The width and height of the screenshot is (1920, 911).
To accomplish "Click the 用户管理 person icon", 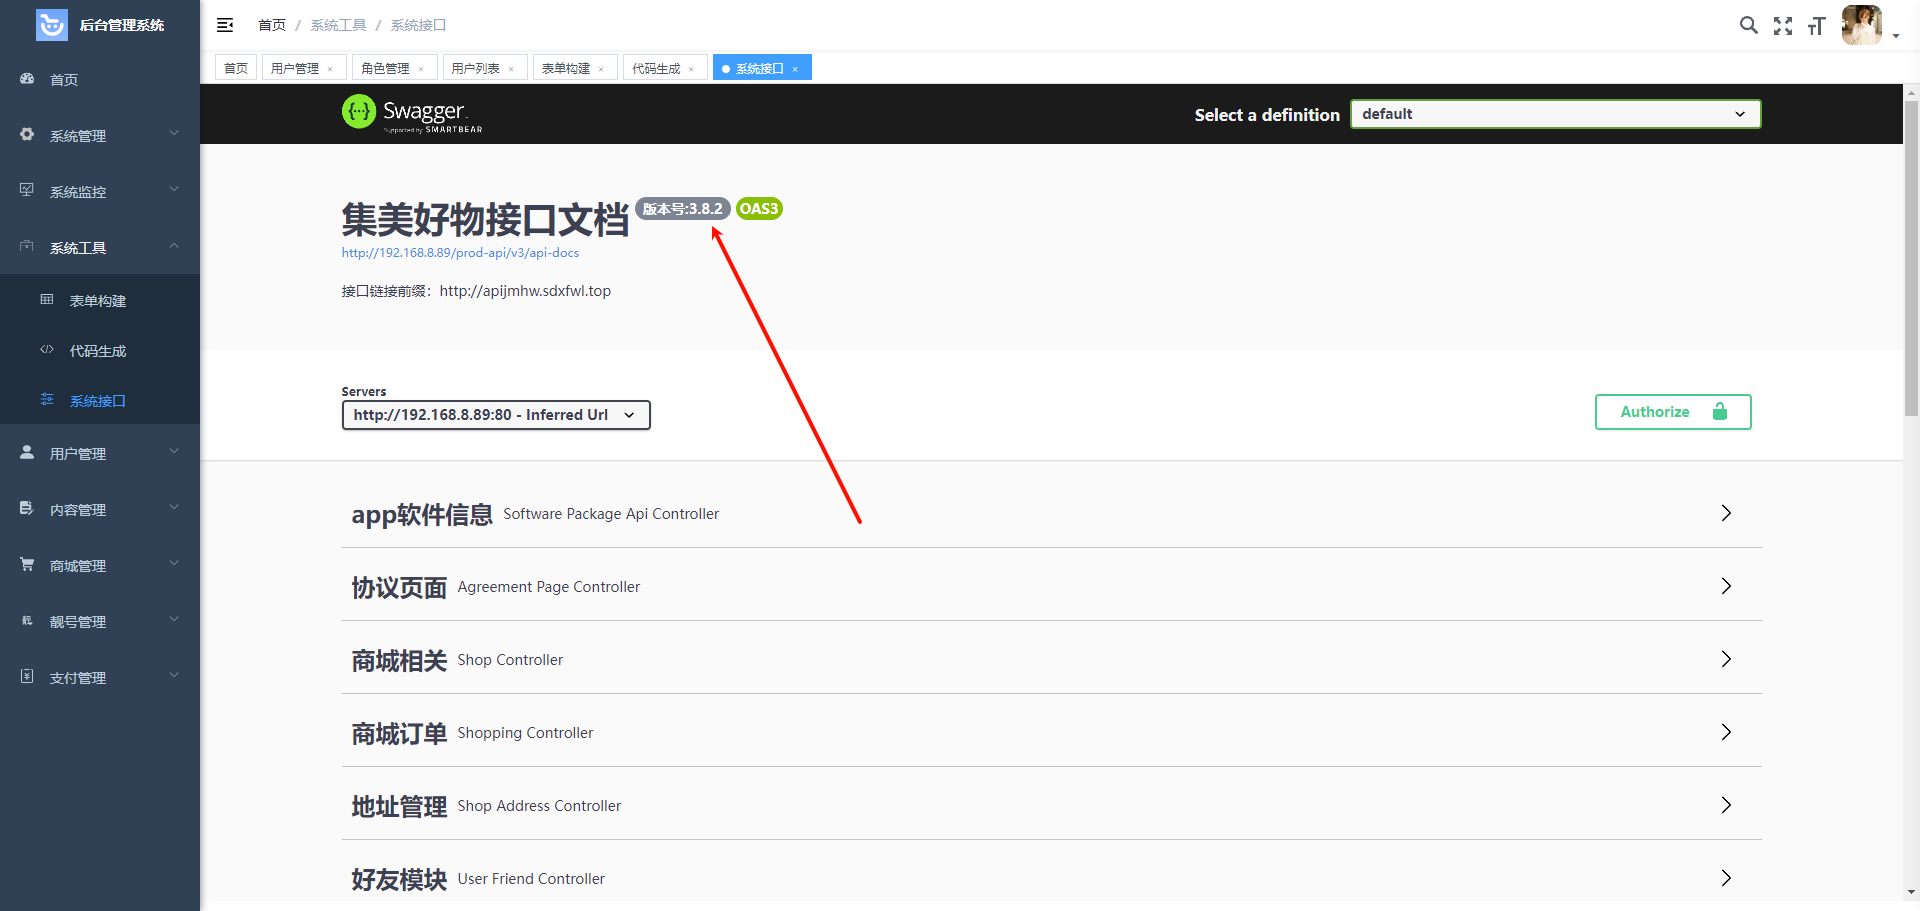I will tap(27, 453).
